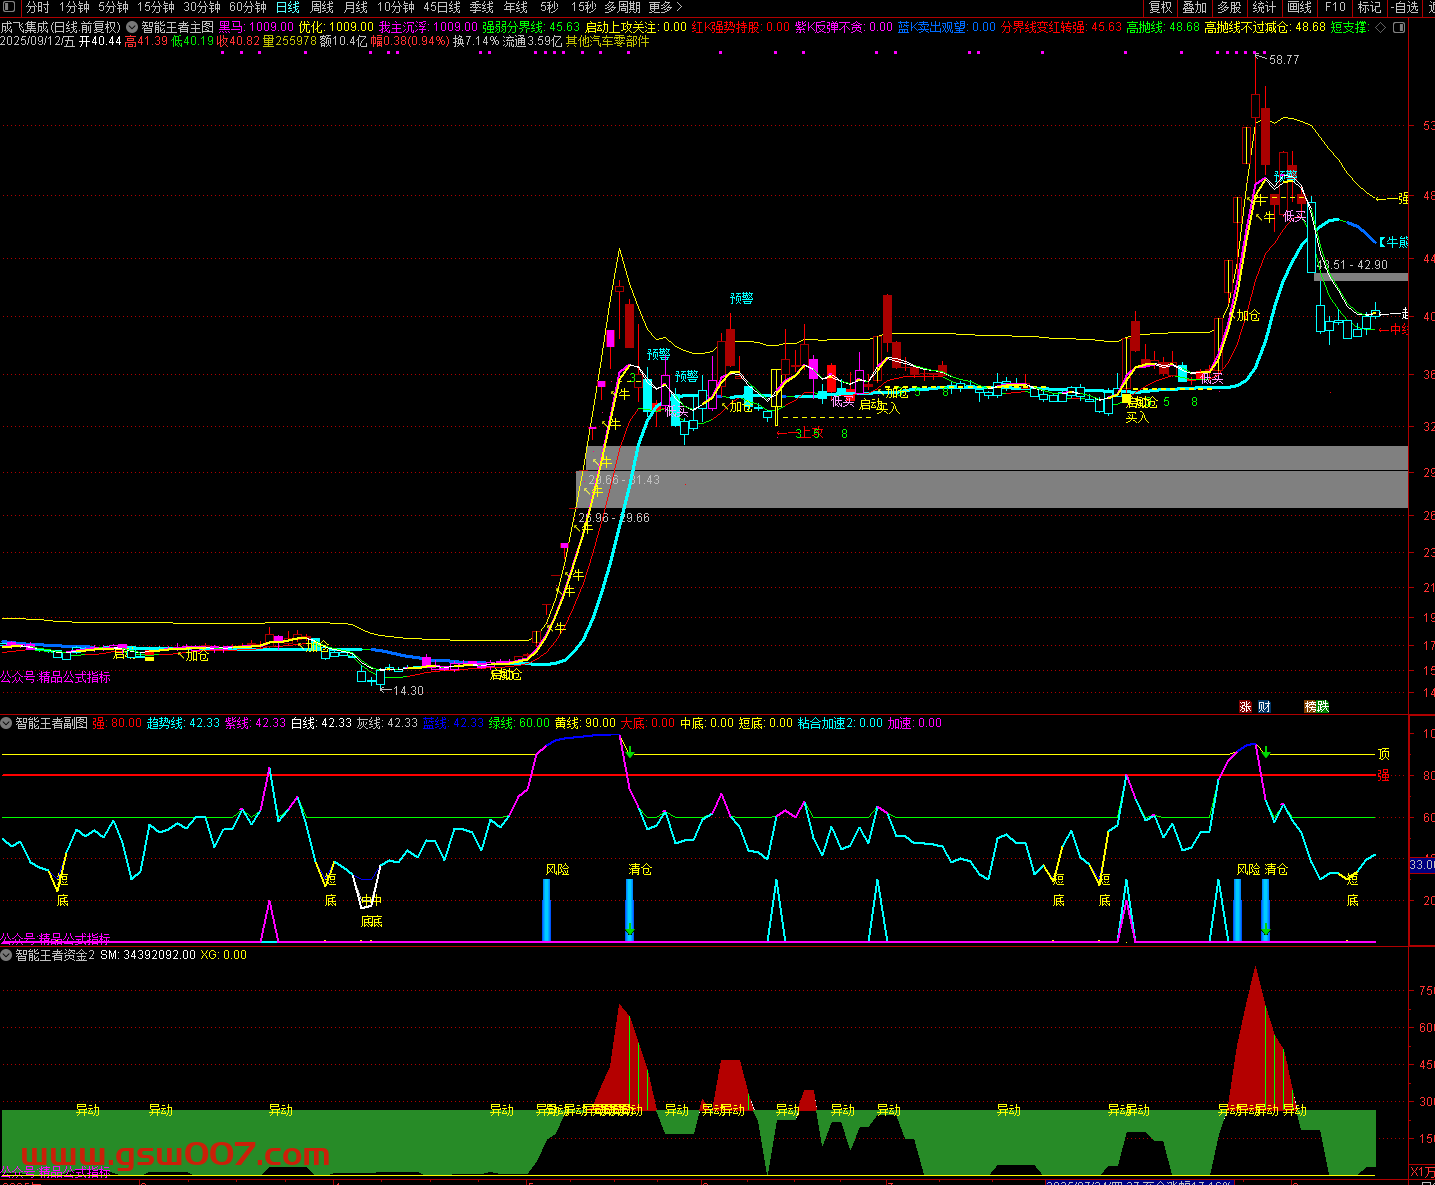This screenshot has height=1185, width=1435.
Task: Open the F10 company info
Action: pos(1335,7)
